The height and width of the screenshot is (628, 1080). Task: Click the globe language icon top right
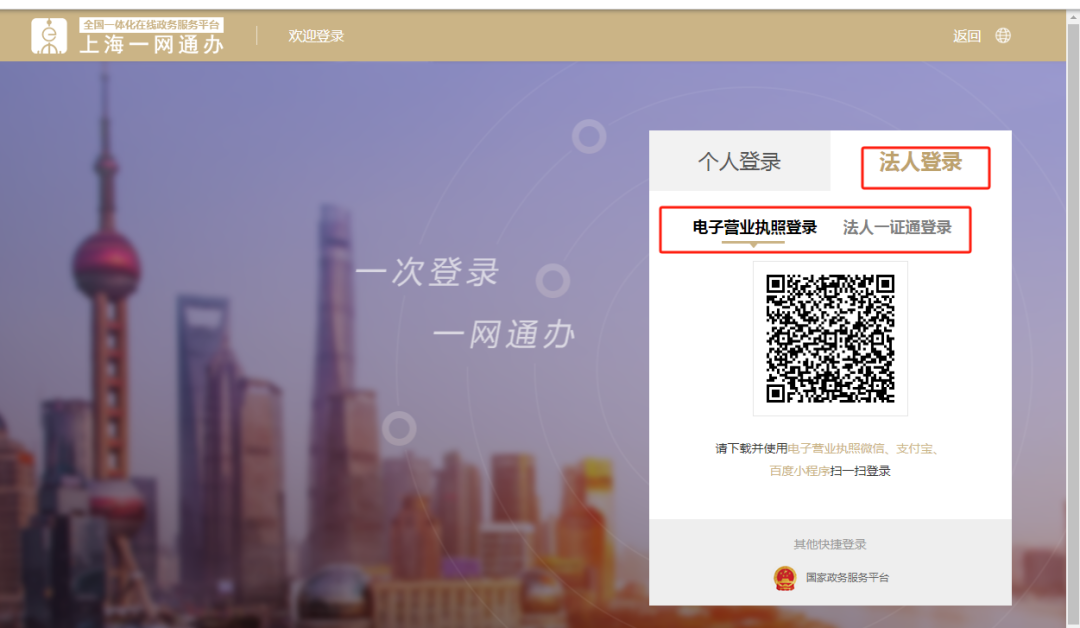pos(1003,35)
